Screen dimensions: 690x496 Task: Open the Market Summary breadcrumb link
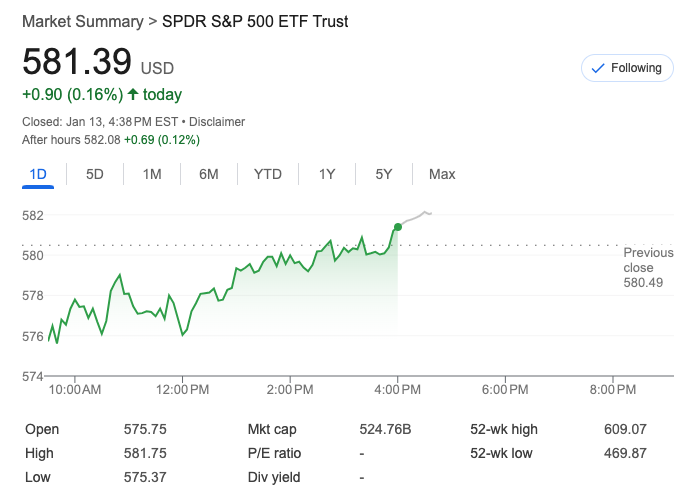point(81,21)
